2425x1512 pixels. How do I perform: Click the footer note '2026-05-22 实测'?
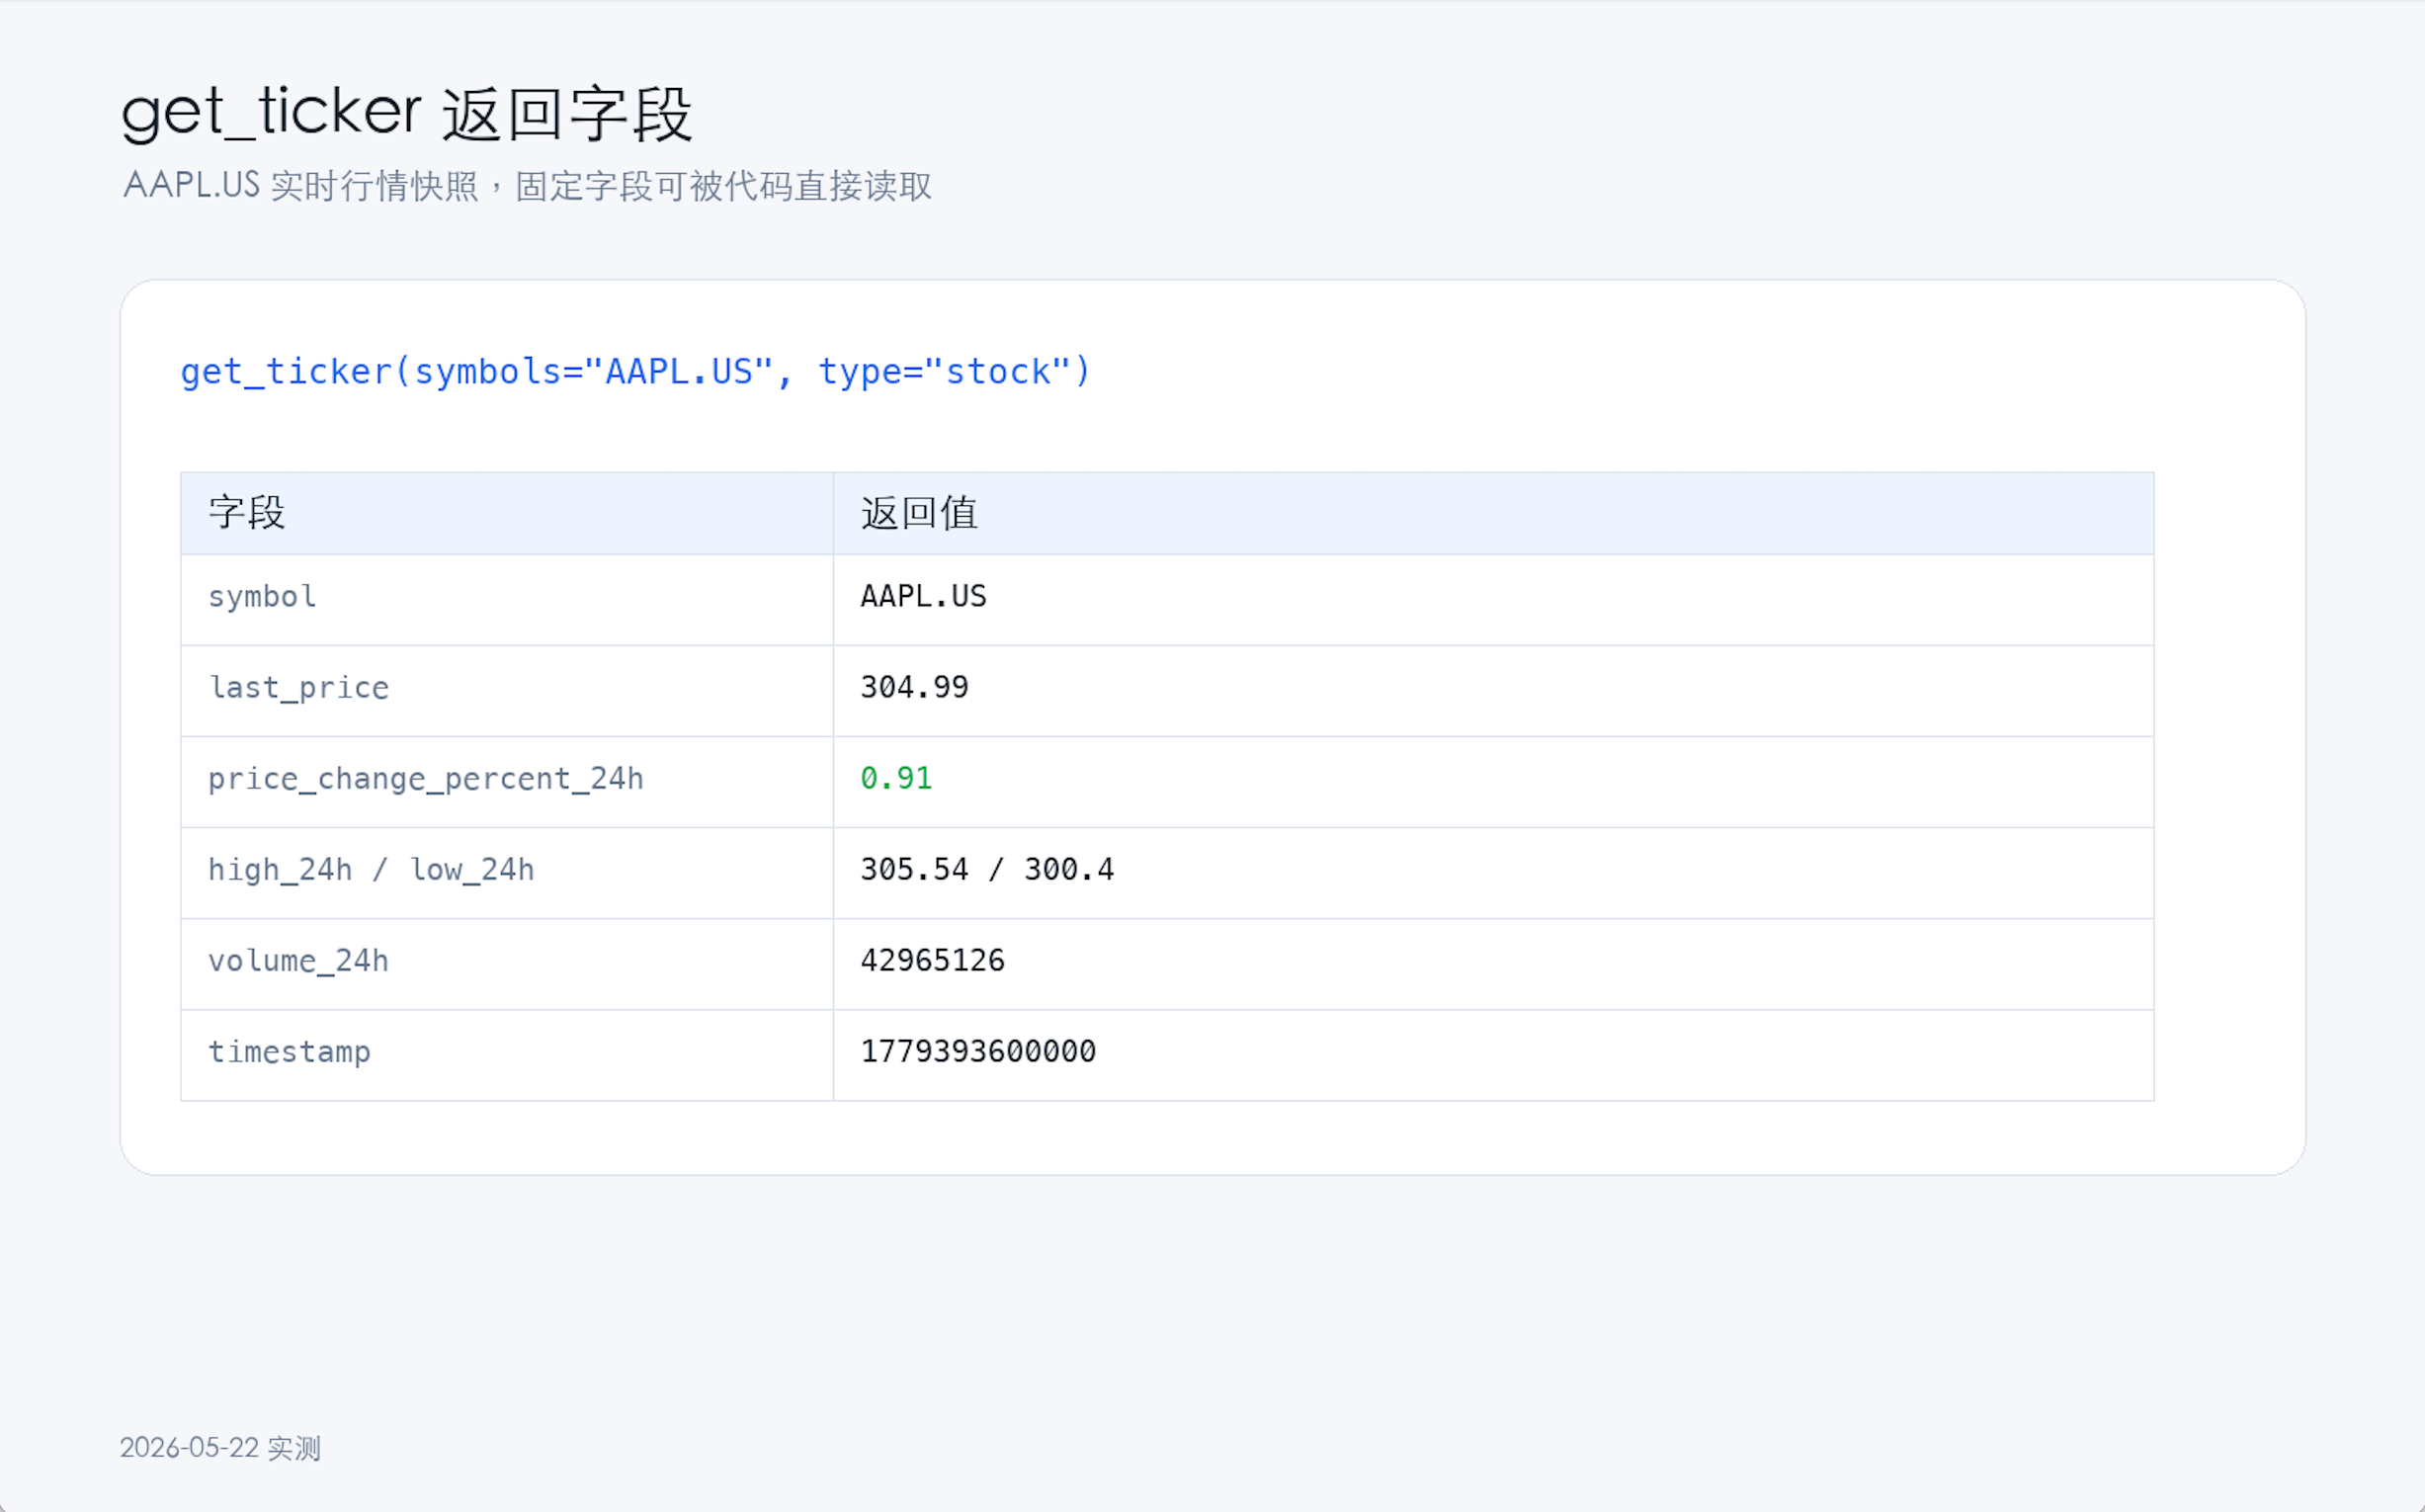click(220, 1448)
